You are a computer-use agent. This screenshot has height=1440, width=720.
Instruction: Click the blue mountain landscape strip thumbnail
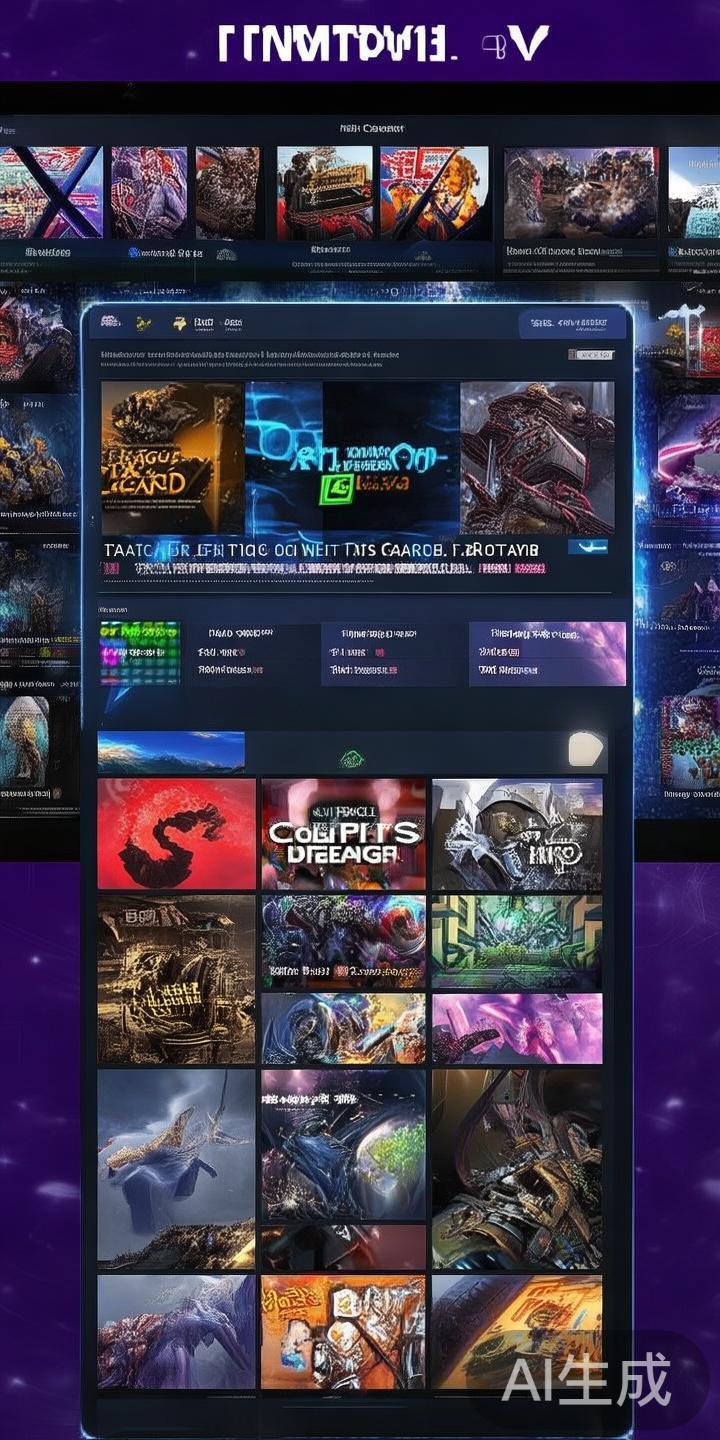[x=171, y=751]
